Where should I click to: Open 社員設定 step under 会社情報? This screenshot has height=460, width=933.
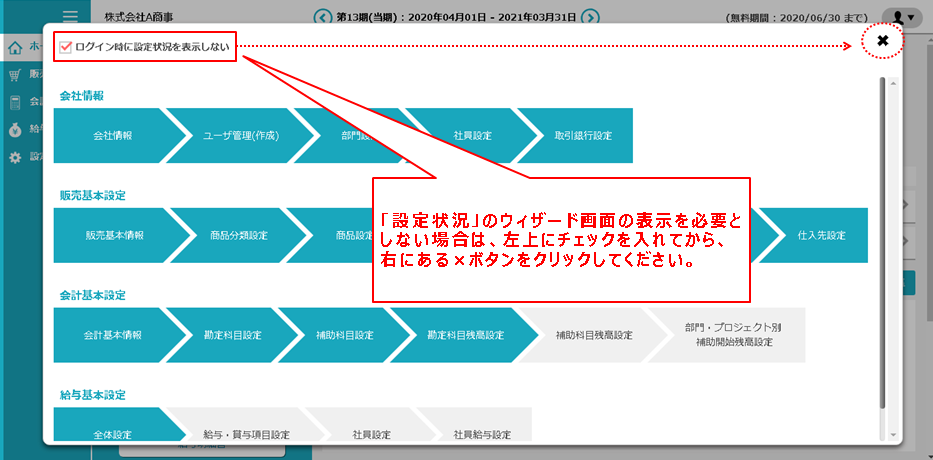coord(472,136)
